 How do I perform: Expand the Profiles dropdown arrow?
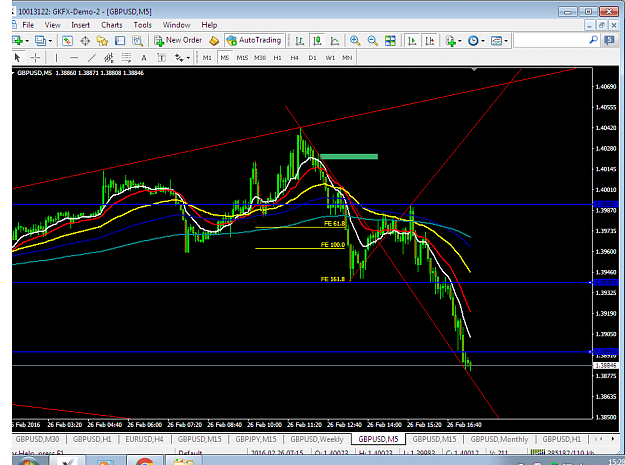(x=50, y=41)
